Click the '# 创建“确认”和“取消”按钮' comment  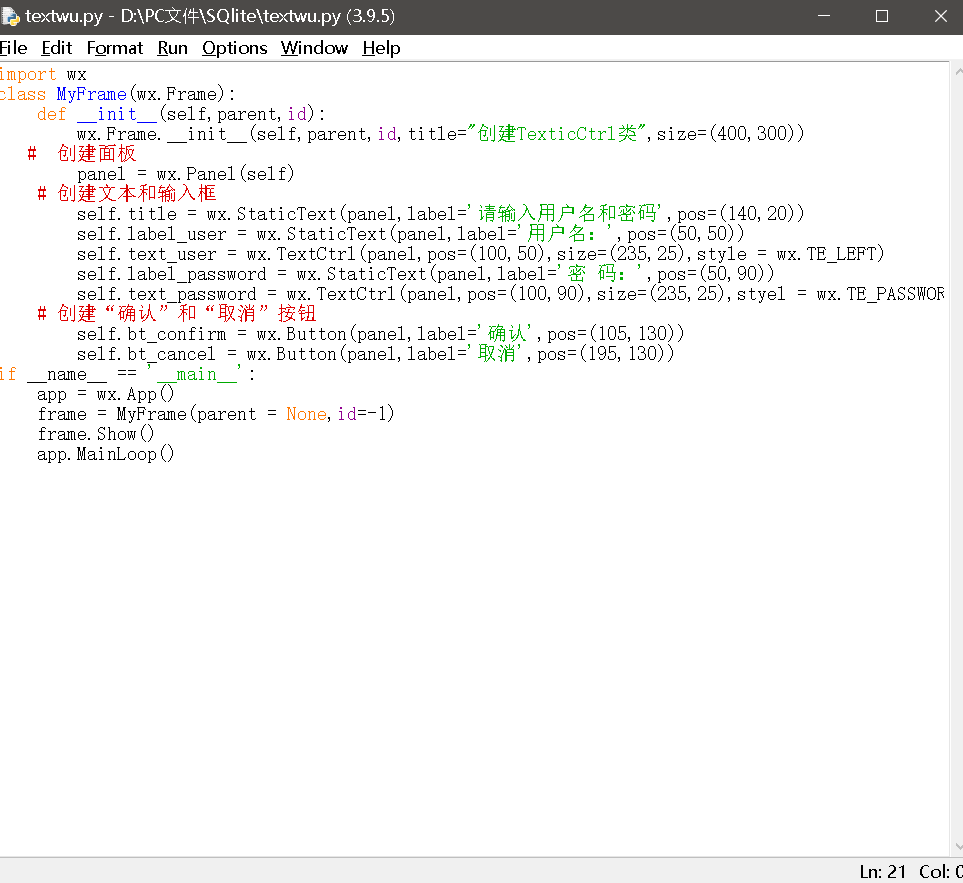coord(177,314)
